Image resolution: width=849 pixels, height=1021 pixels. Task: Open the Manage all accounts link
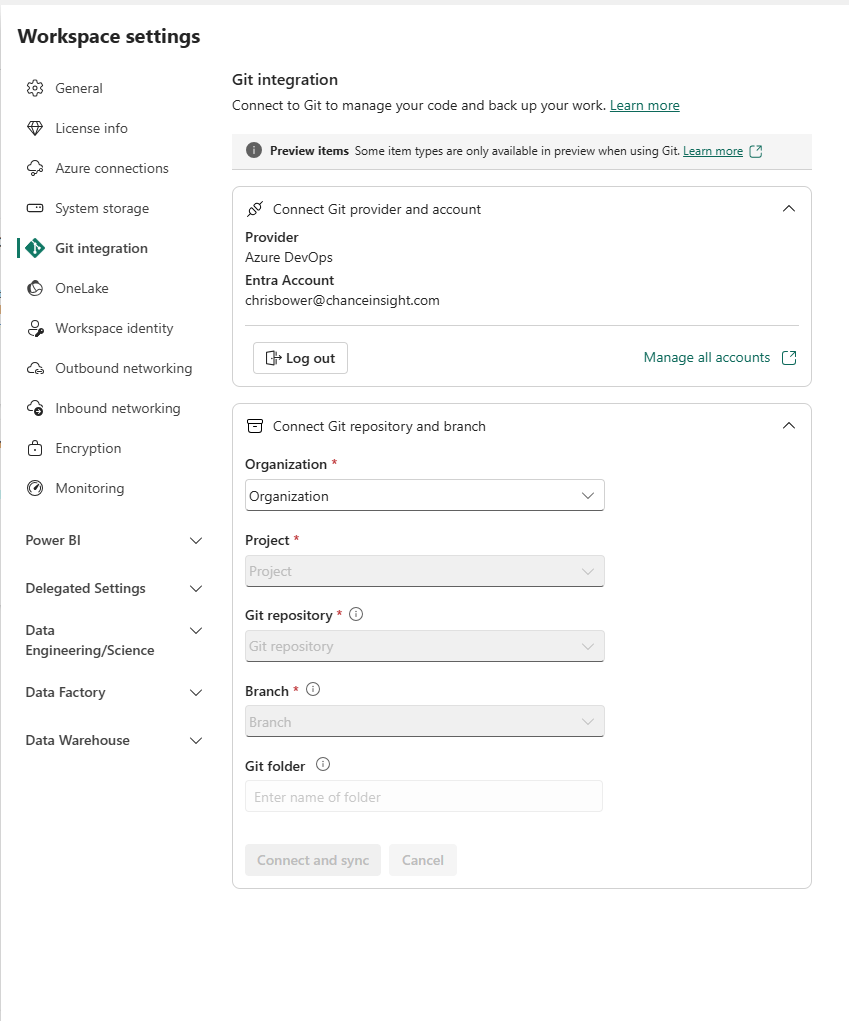pos(707,357)
